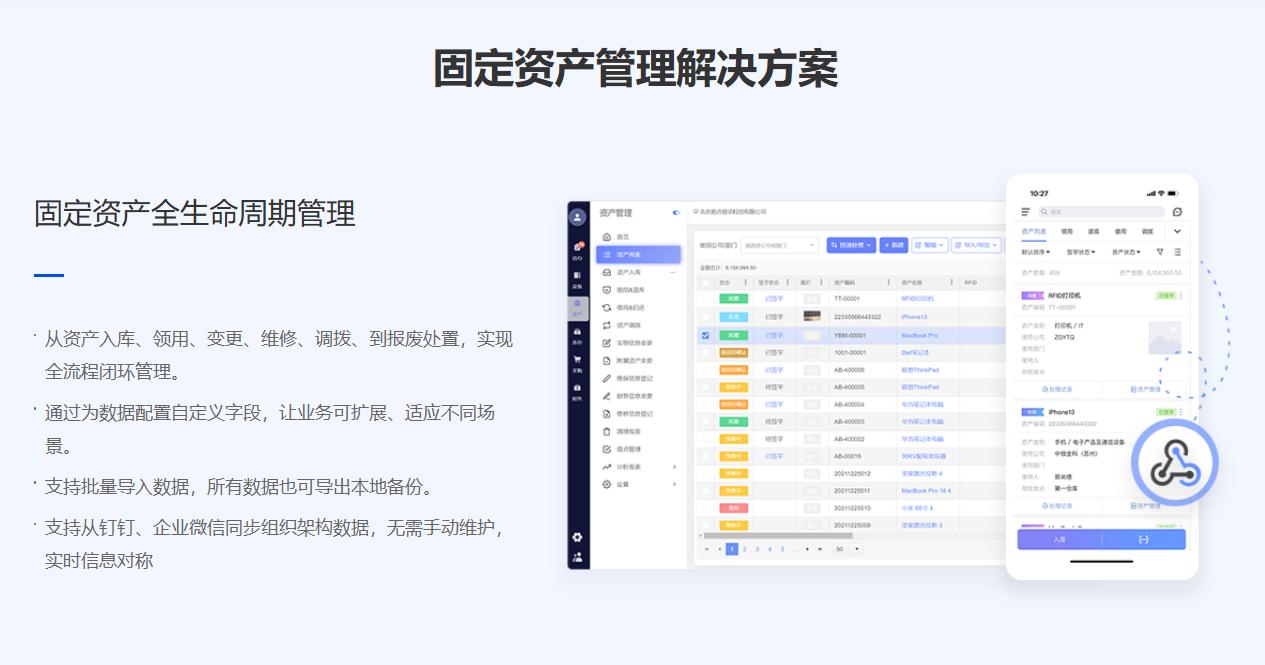Click the scan icon on phone bottom bar

pos(1143,540)
